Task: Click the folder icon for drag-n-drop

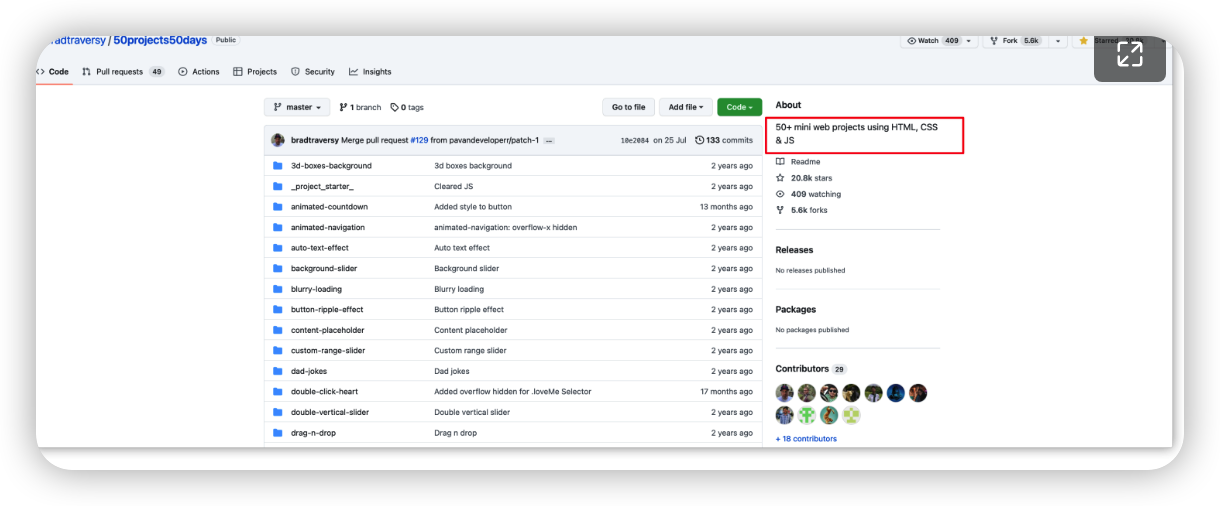Action: 278,433
